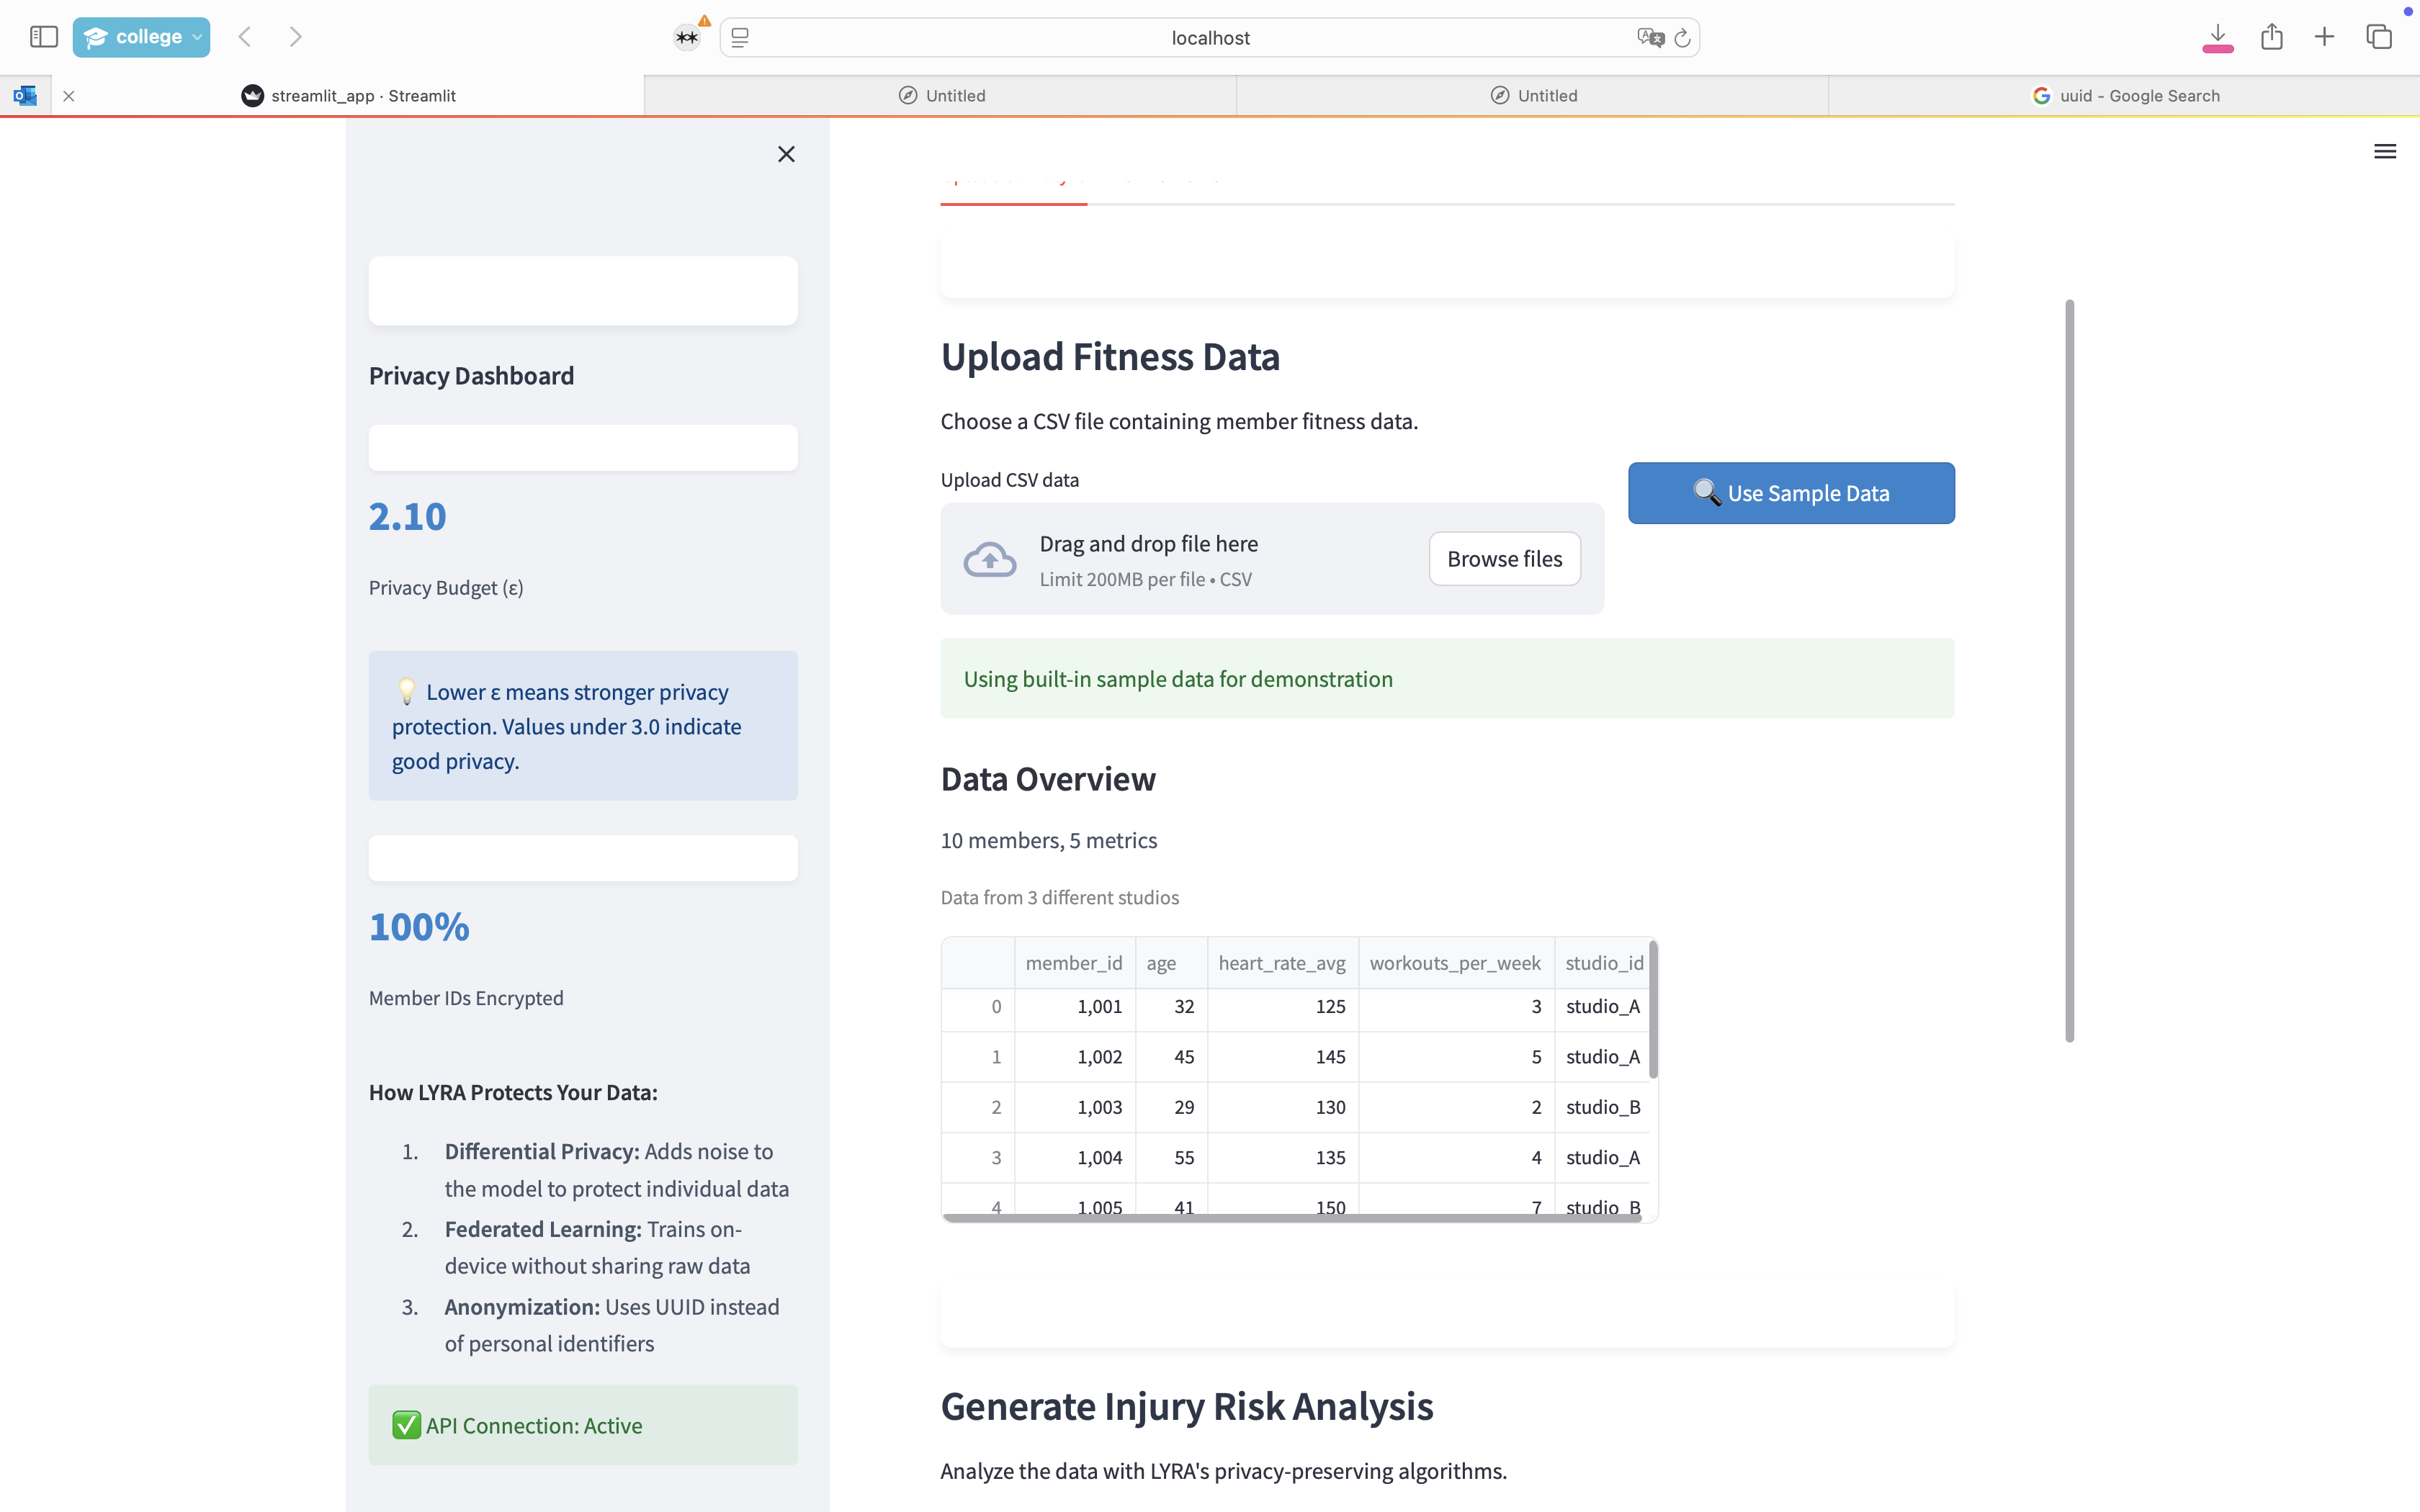The image size is (2420, 1512).
Task: Click the data table vertical scrollbar
Action: coord(1653,1010)
